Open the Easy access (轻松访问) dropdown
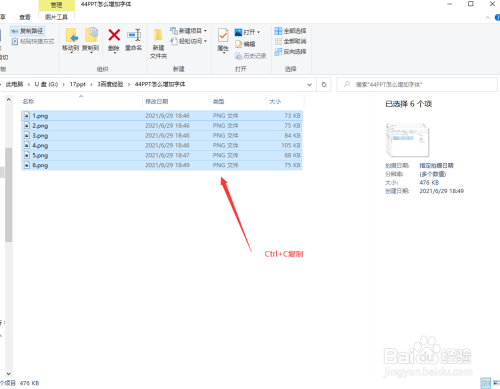This screenshot has height=389, width=500. [188, 41]
